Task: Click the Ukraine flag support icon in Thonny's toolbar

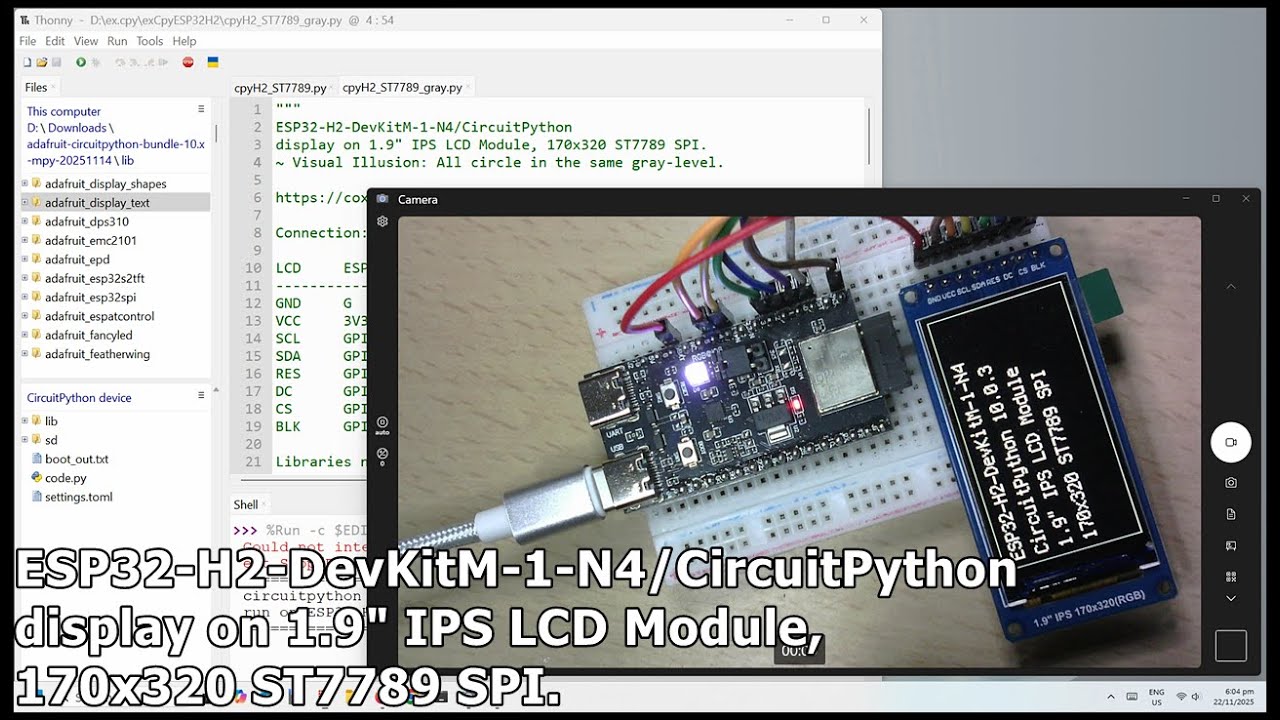Action: point(212,61)
